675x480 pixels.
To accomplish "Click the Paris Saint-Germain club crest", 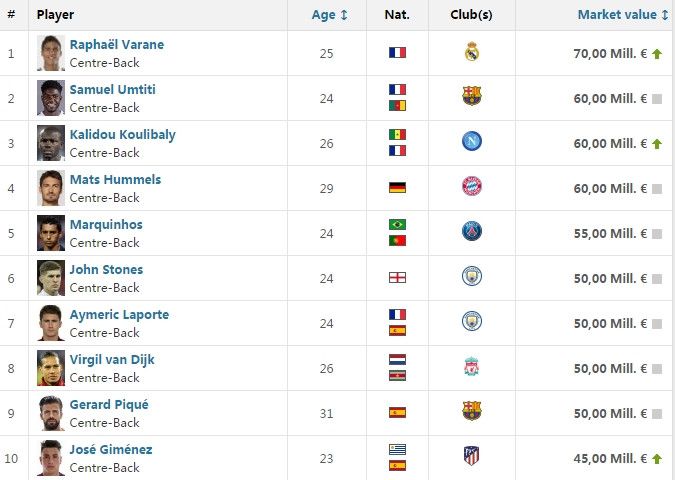I will (472, 232).
